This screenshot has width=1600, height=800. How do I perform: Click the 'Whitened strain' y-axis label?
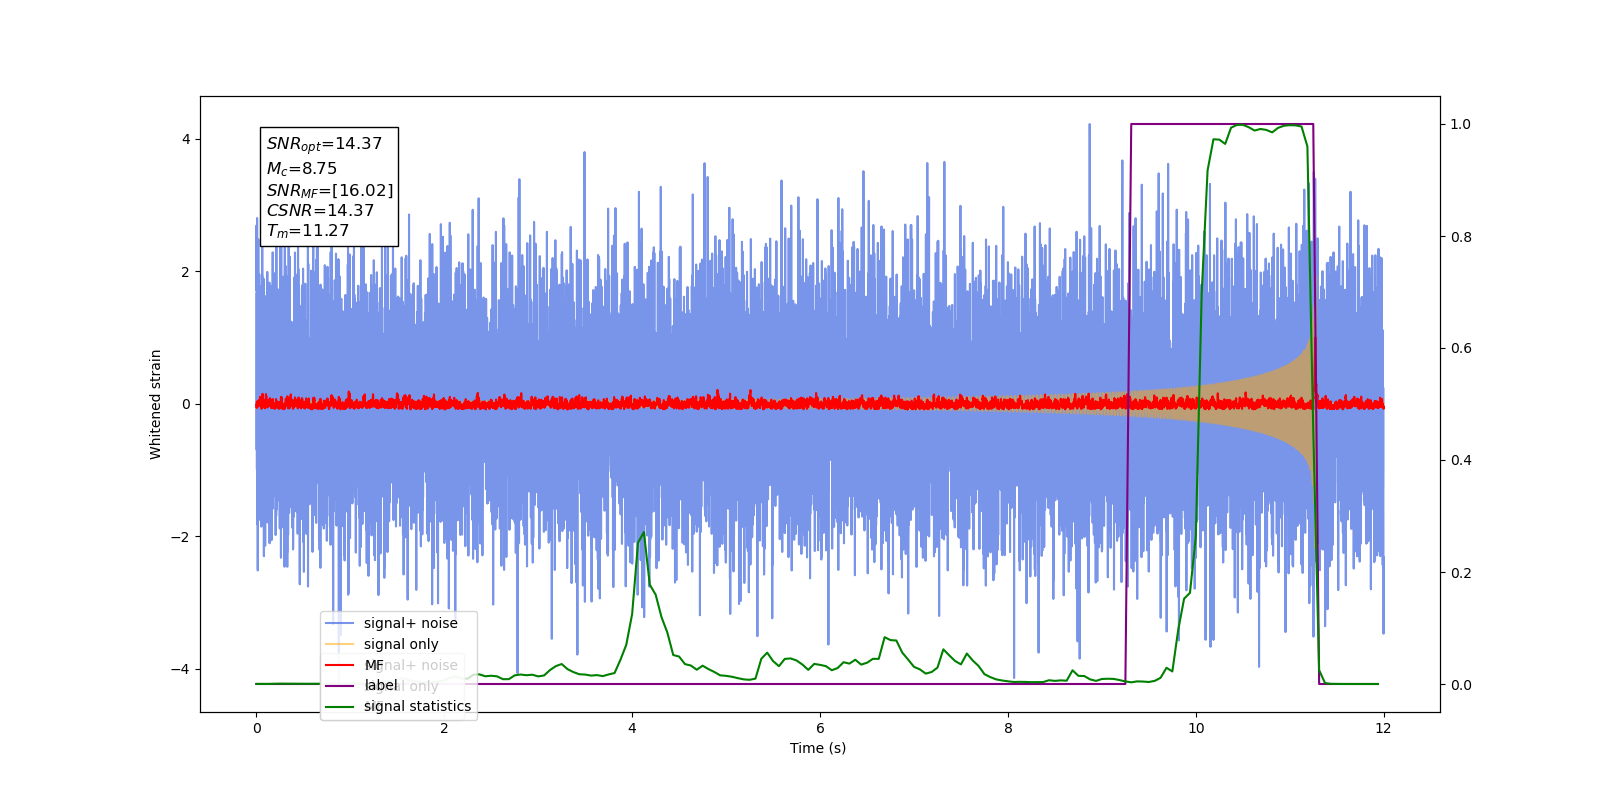(x=155, y=404)
